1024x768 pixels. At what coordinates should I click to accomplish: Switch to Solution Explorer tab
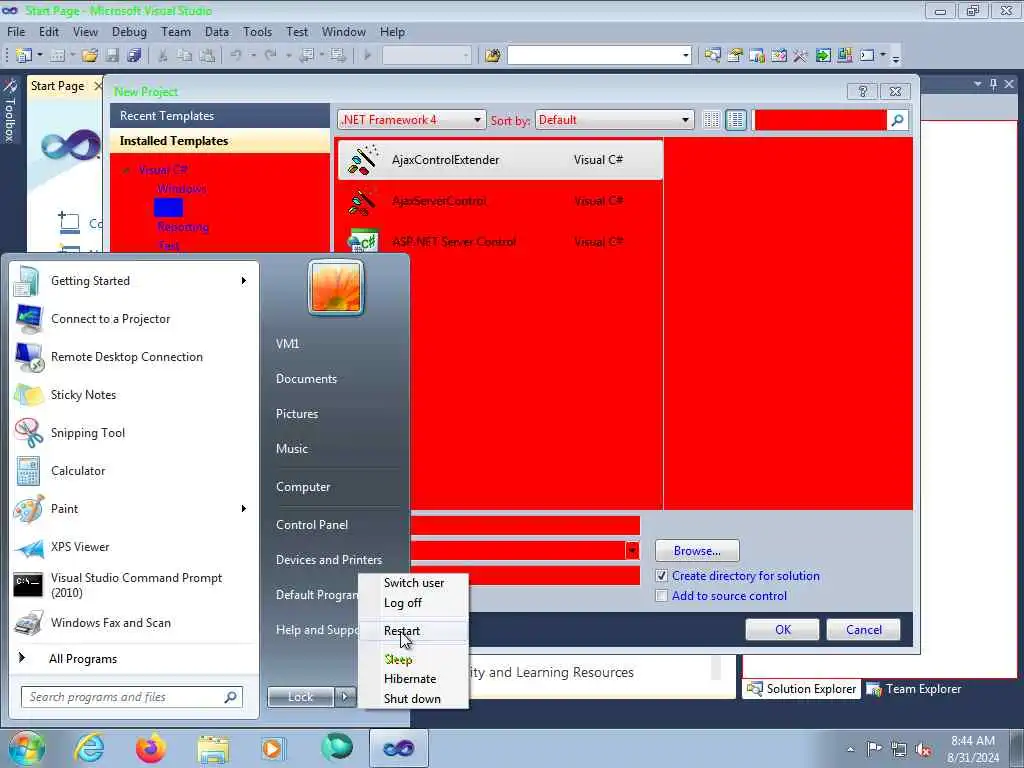(x=801, y=689)
